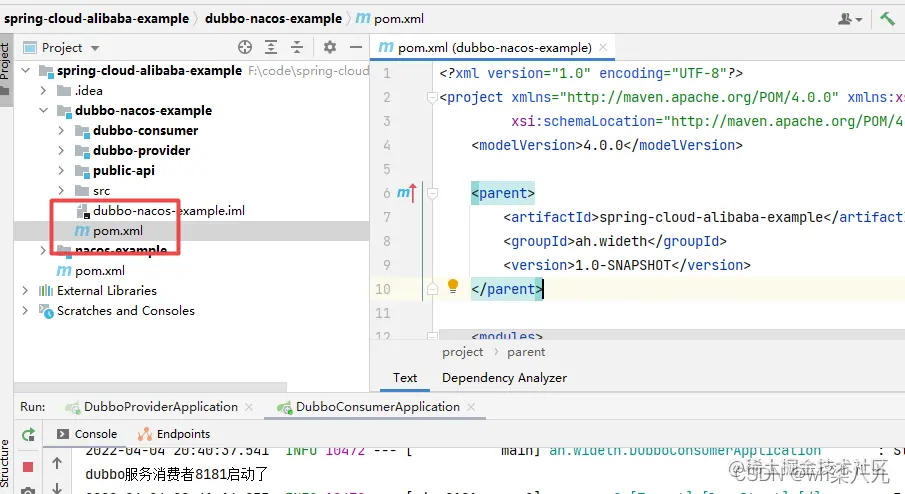Click the Maven parent gutter icon on line 6
The height and width of the screenshot is (494, 905).
tap(406, 193)
